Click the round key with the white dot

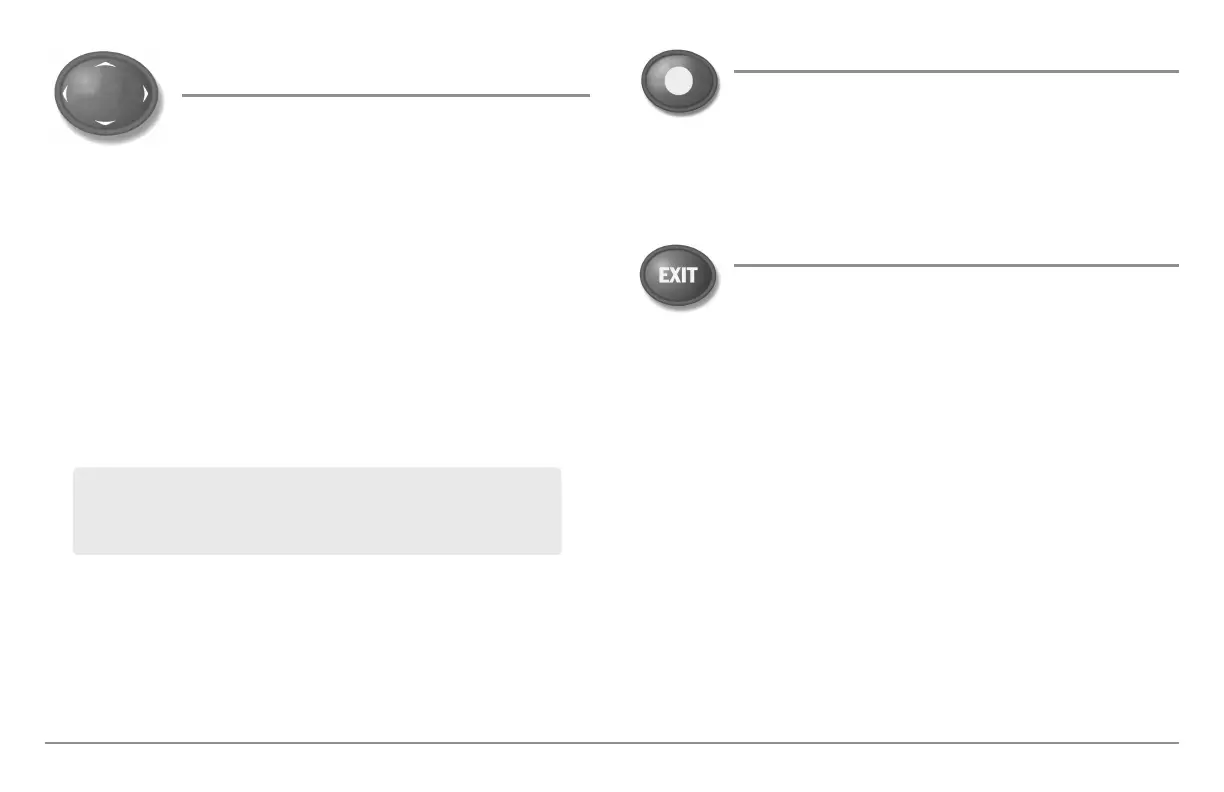click(x=679, y=83)
